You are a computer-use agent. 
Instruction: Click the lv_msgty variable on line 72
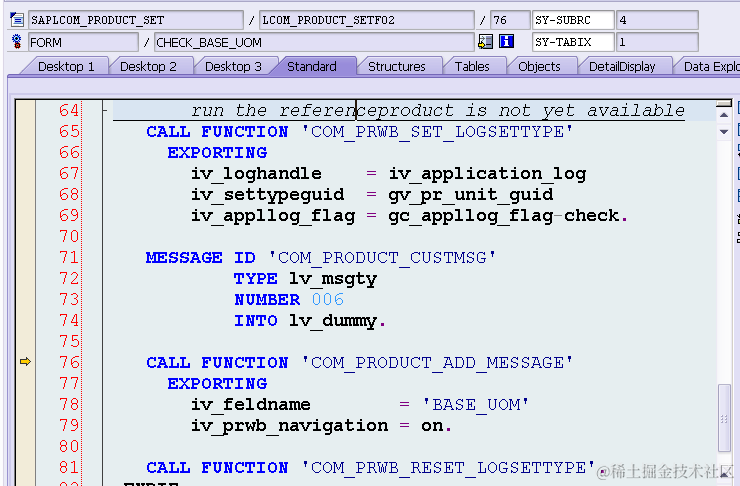click(333, 279)
